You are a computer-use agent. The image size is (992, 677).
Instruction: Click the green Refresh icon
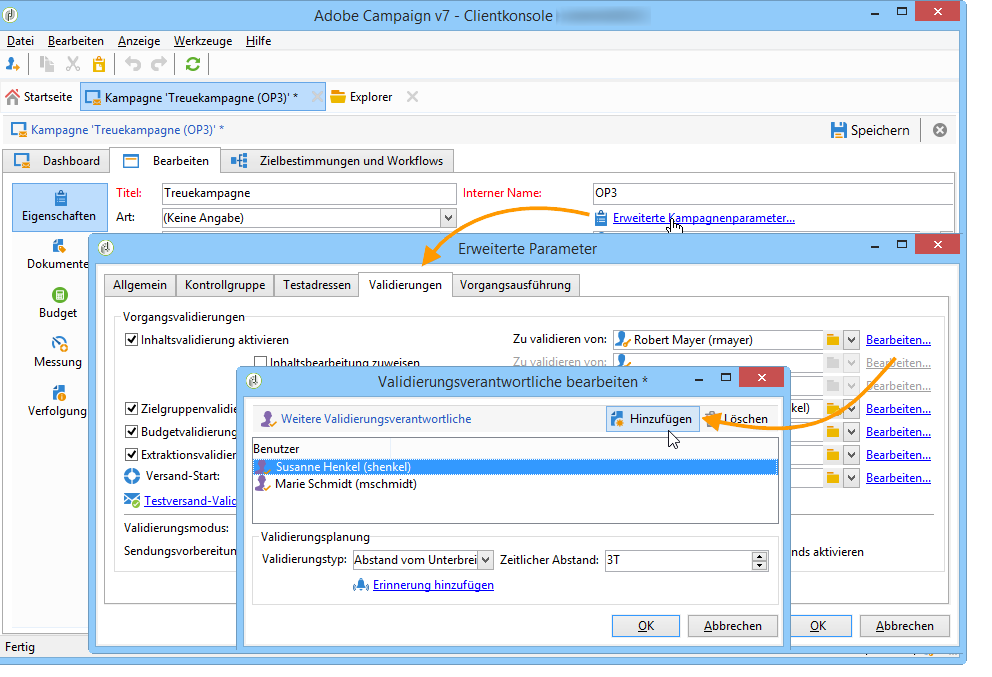click(x=192, y=64)
